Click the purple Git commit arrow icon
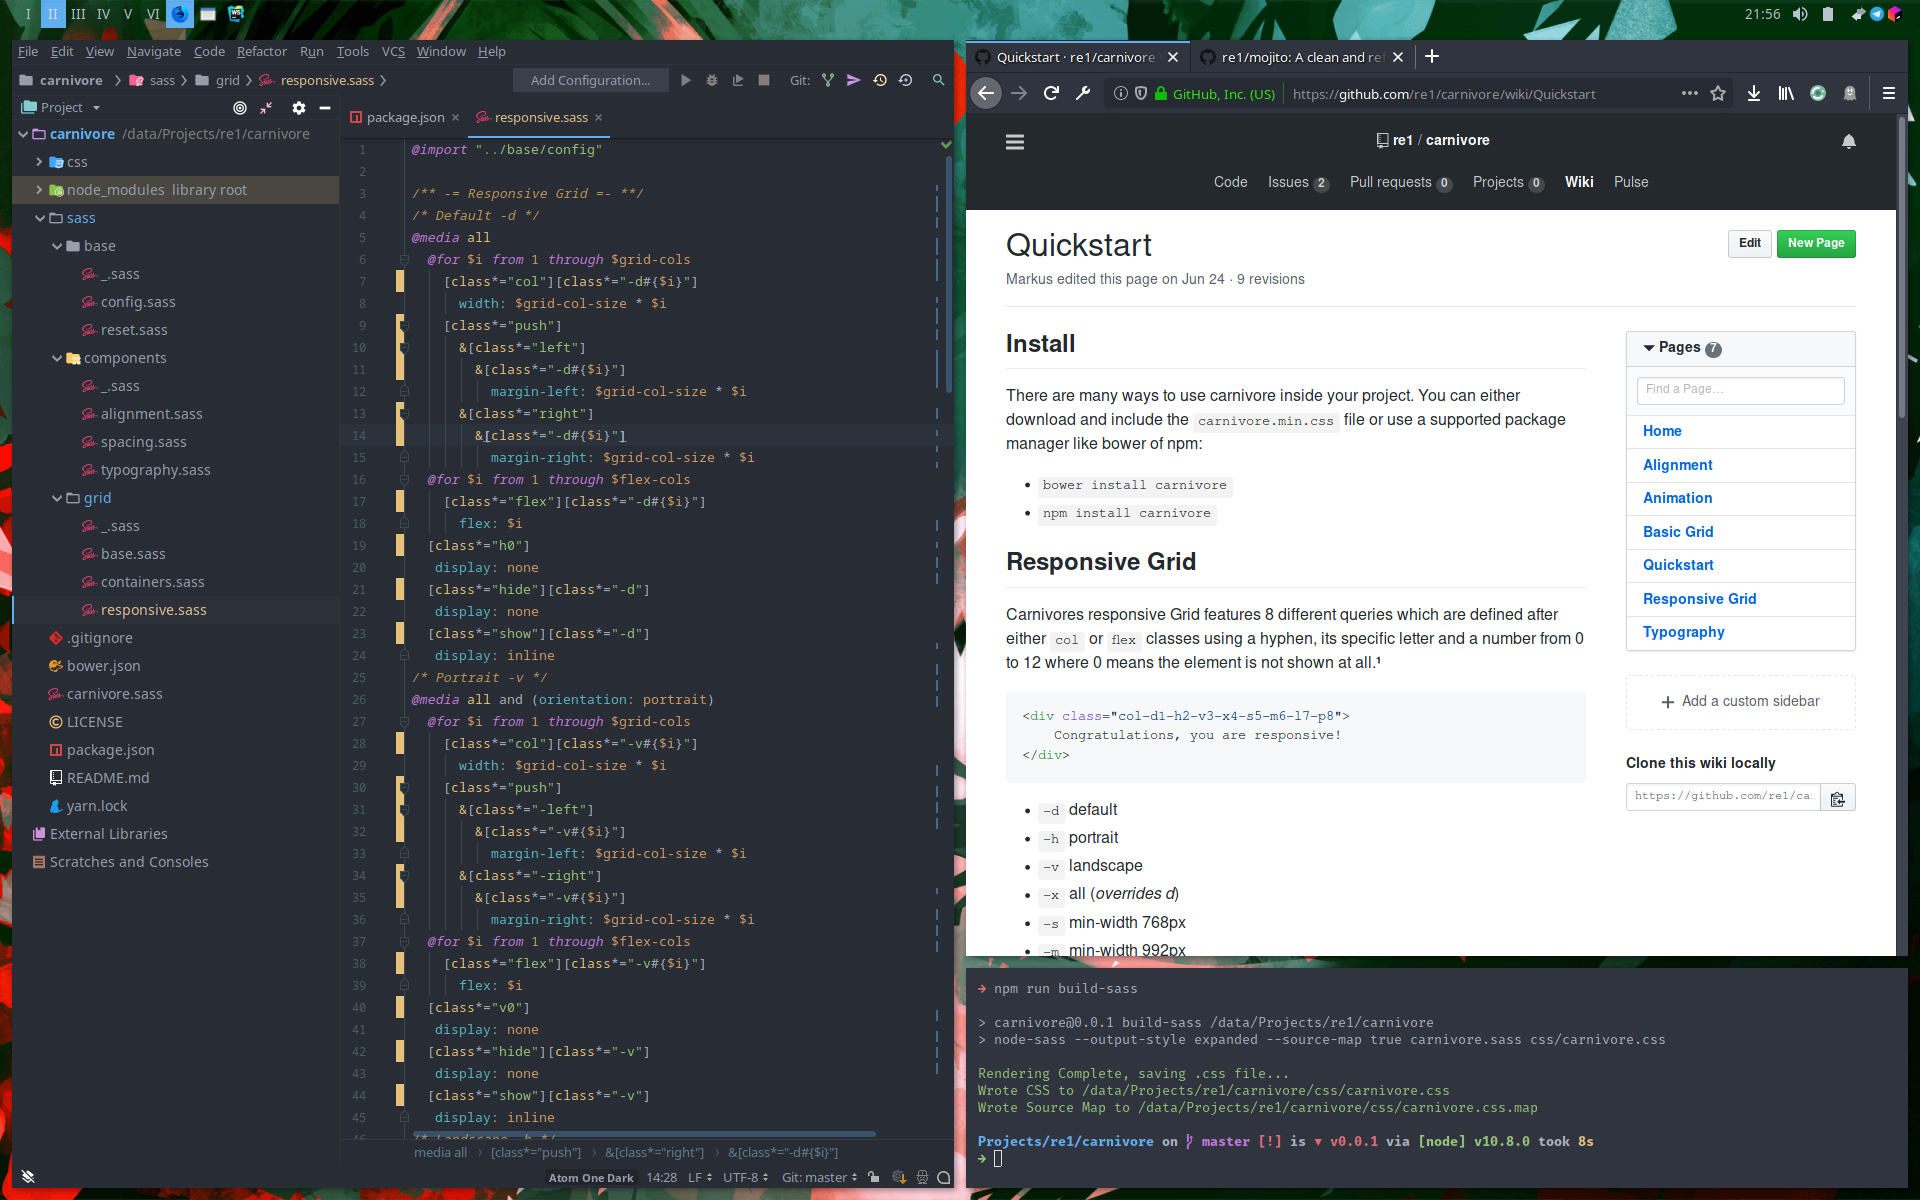This screenshot has width=1920, height=1200. [853, 80]
